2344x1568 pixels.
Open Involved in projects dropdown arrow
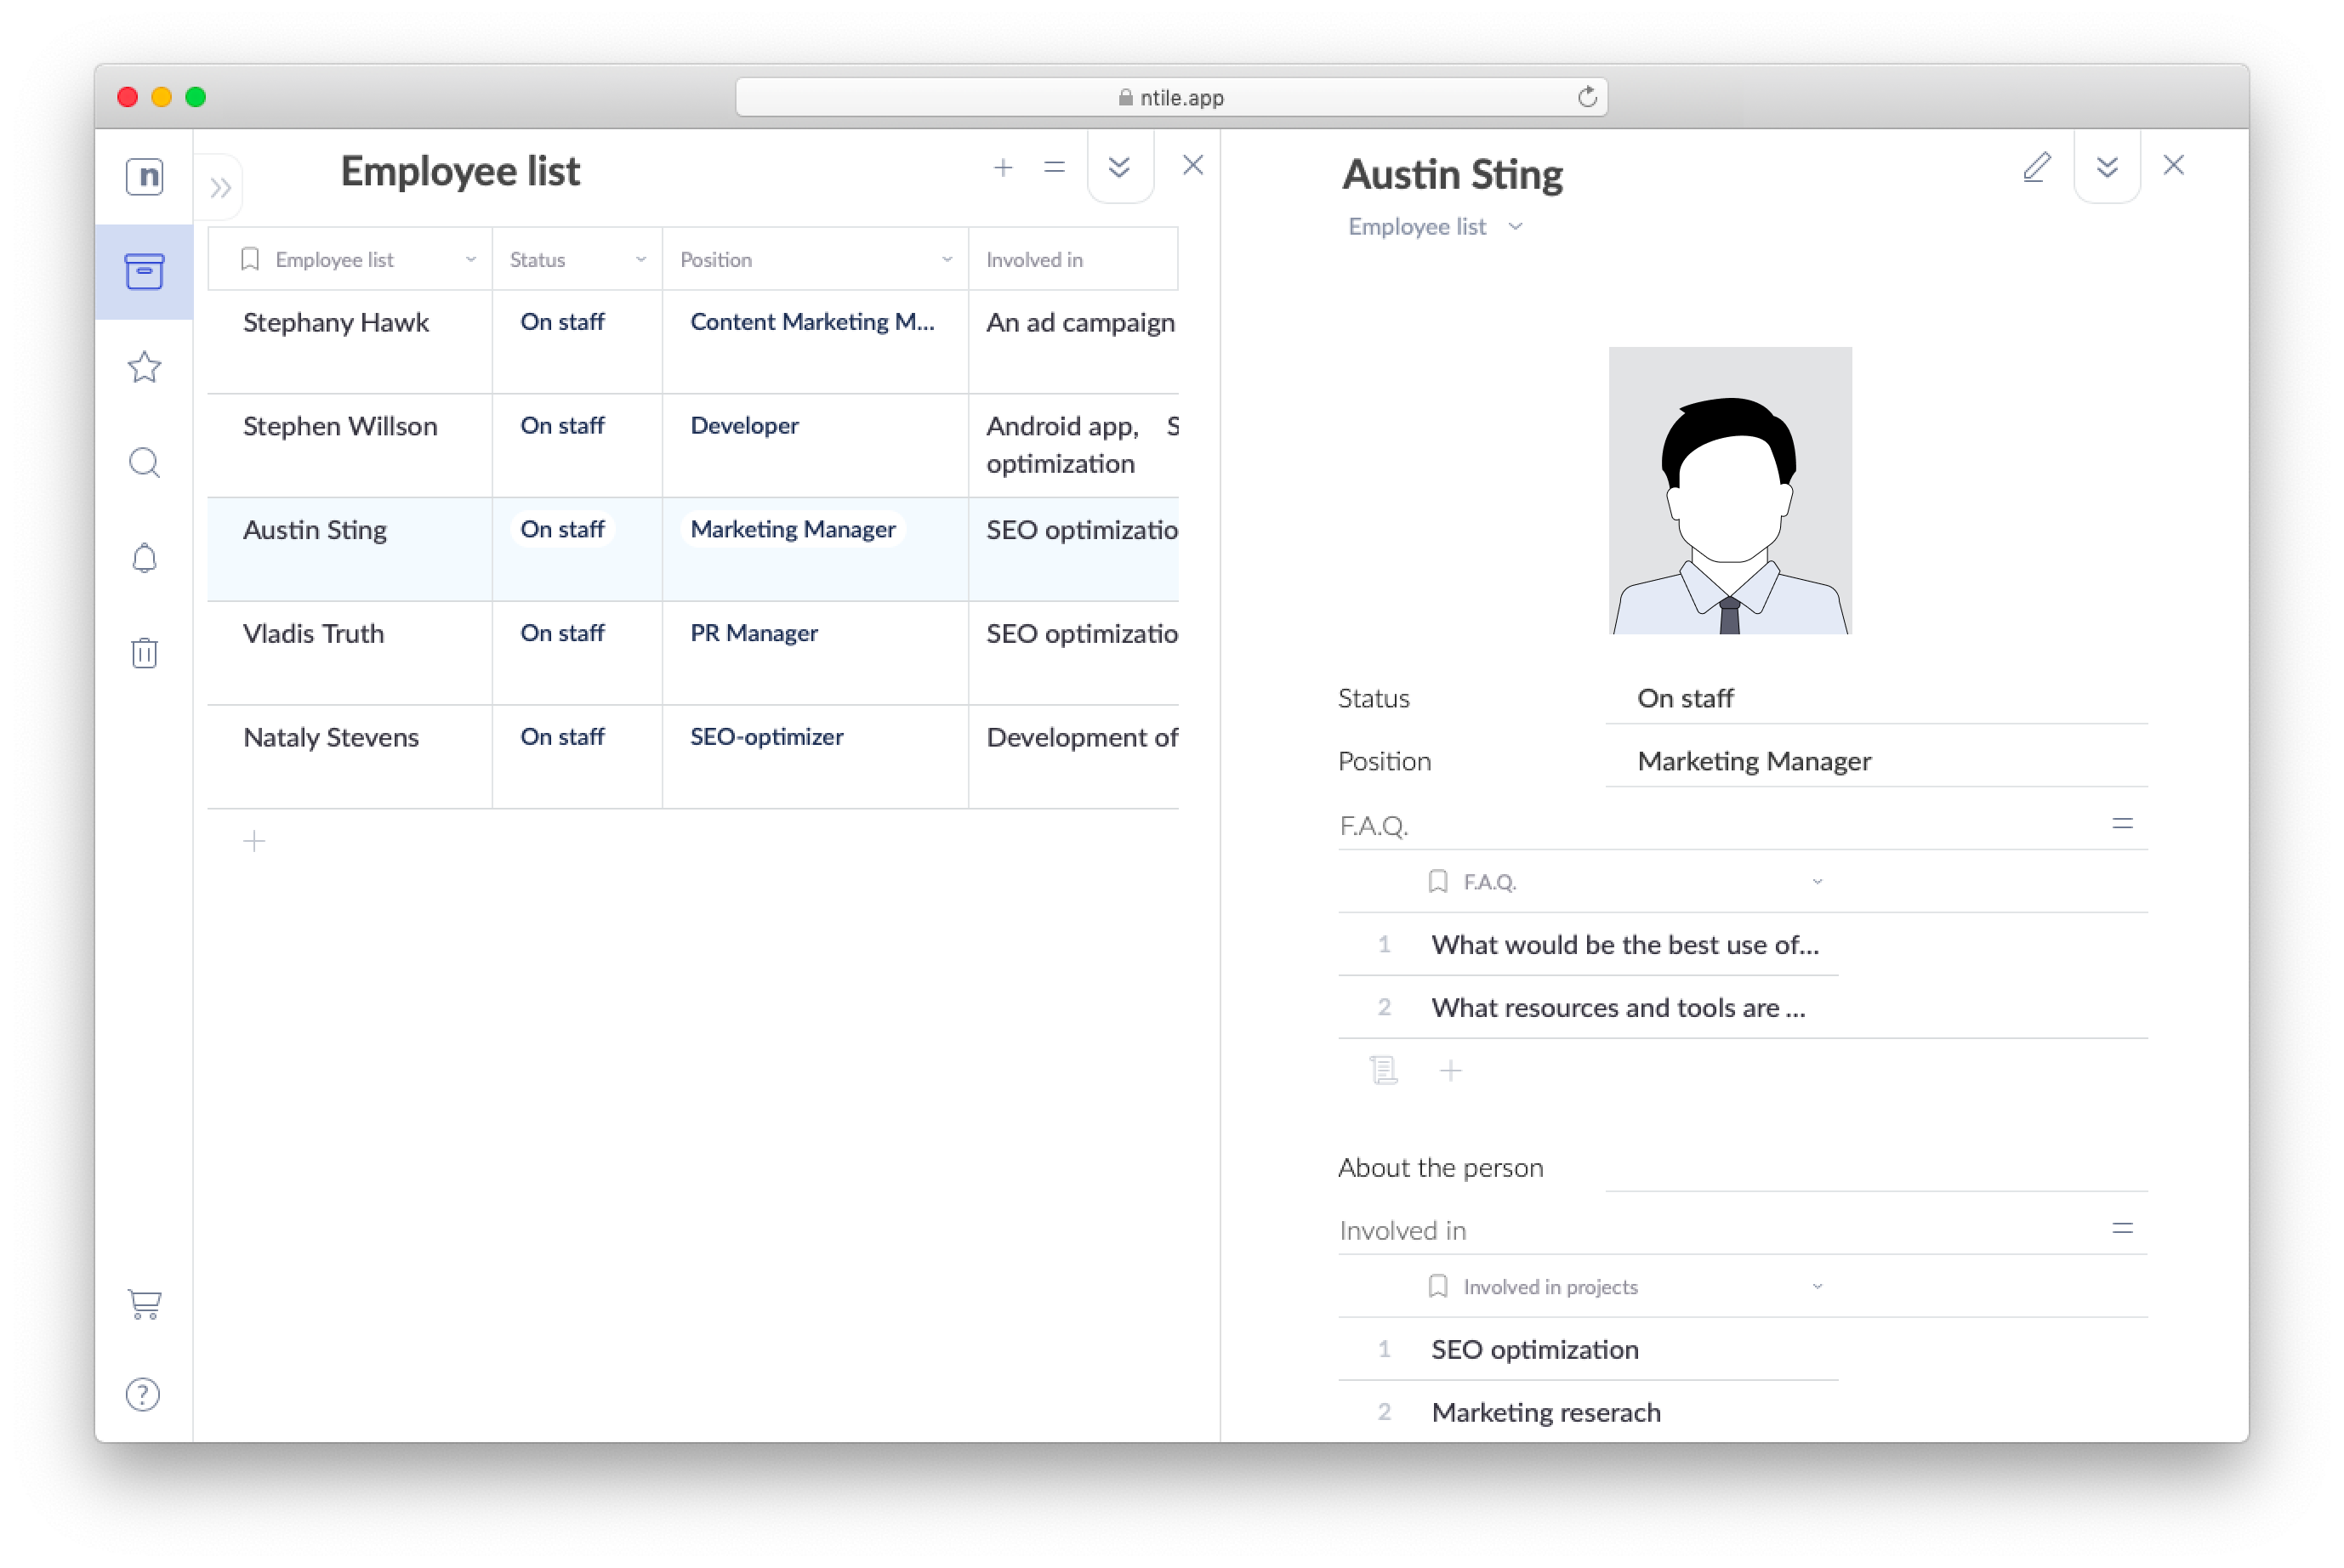(1817, 1286)
